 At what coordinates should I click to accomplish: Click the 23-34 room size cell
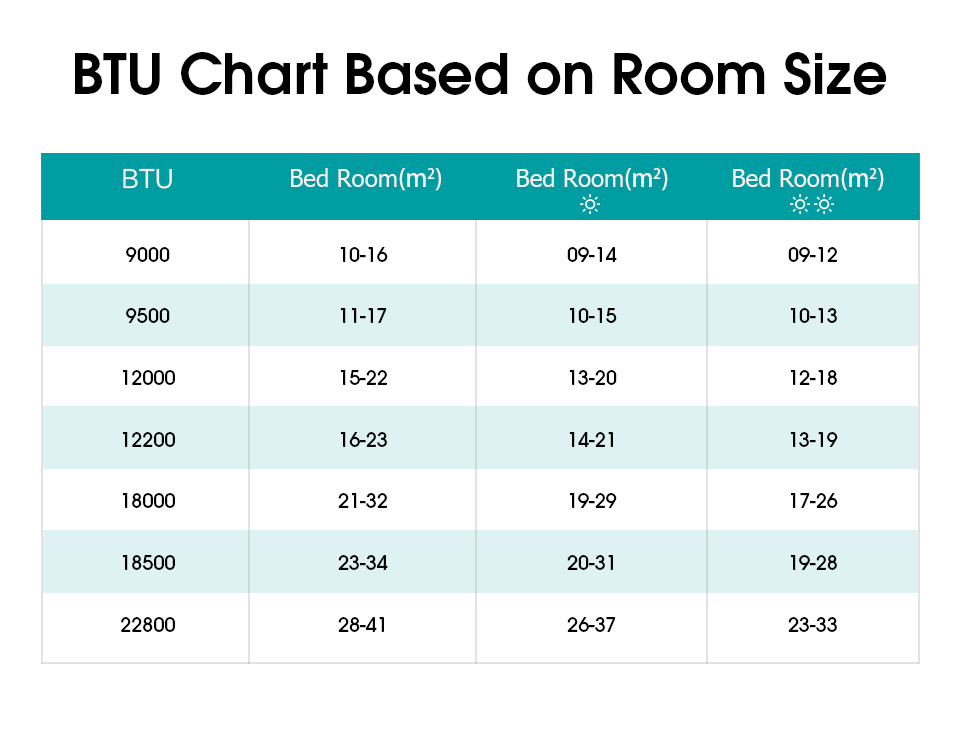click(362, 563)
